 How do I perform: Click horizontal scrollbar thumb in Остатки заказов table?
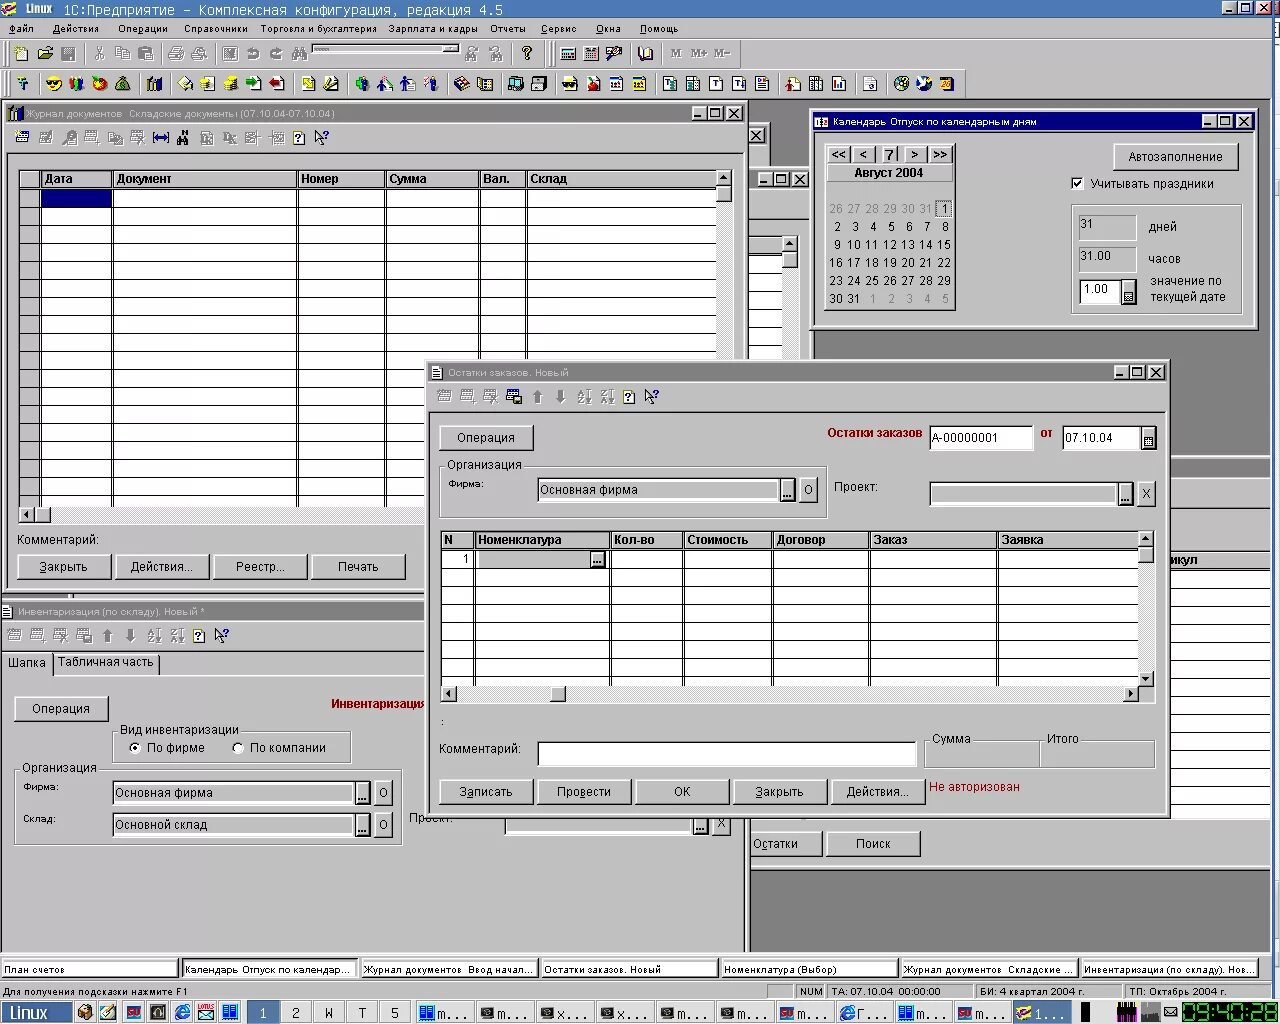pos(558,694)
